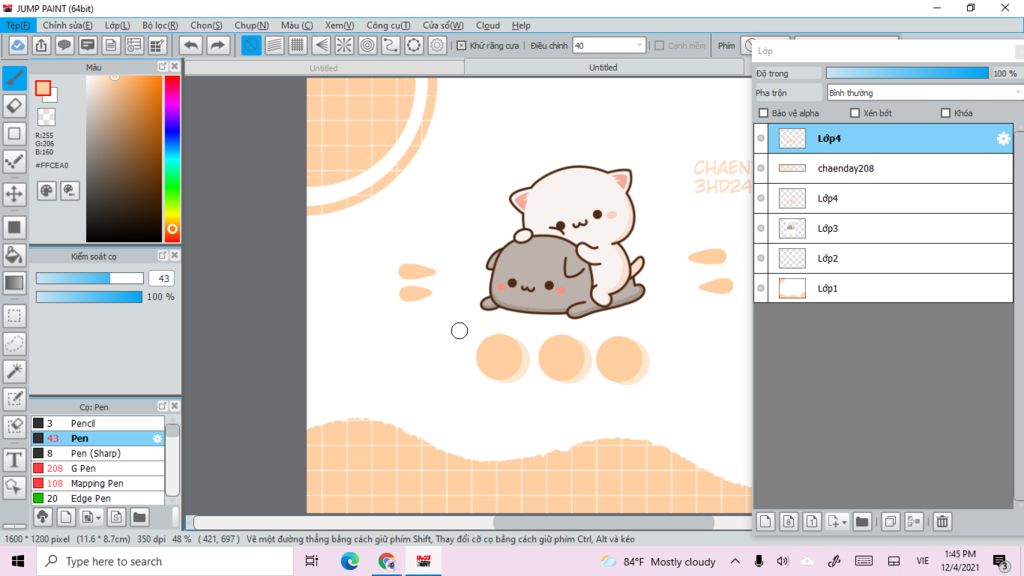Click the brush size value field showing 43
The height and width of the screenshot is (576, 1024).
point(163,278)
